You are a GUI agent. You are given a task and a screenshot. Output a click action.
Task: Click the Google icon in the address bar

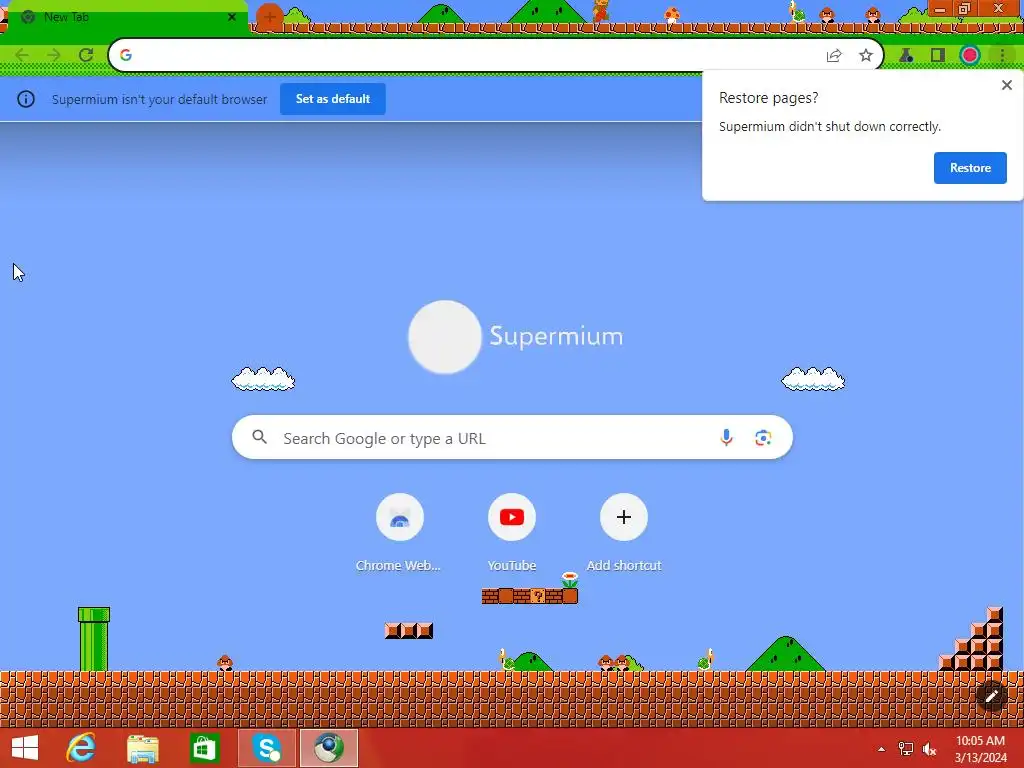(126, 55)
